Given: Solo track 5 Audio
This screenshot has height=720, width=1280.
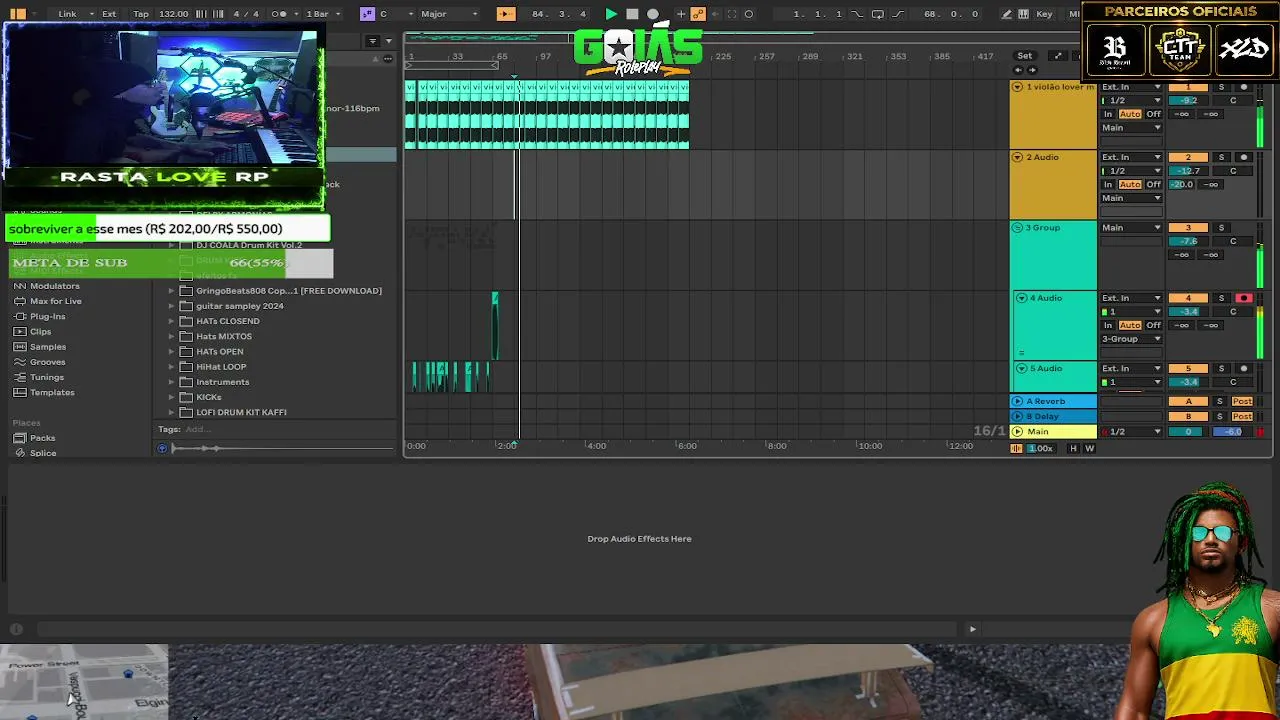Looking at the screenshot, I should pos(1221,369).
